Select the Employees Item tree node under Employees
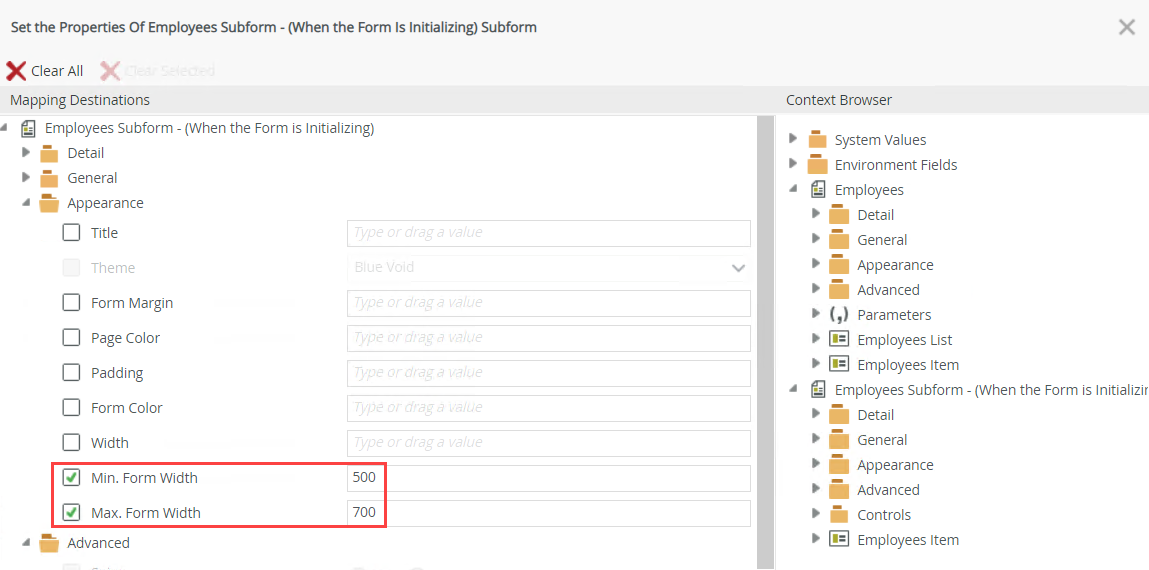This screenshot has height=570, width=1149. [907, 365]
